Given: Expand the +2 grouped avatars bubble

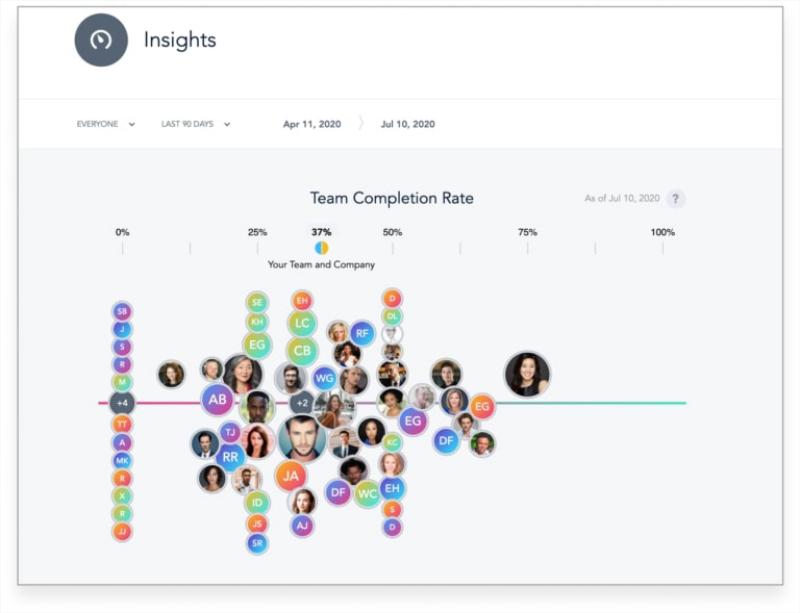Looking at the screenshot, I should pyautogui.click(x=302, y=403).
